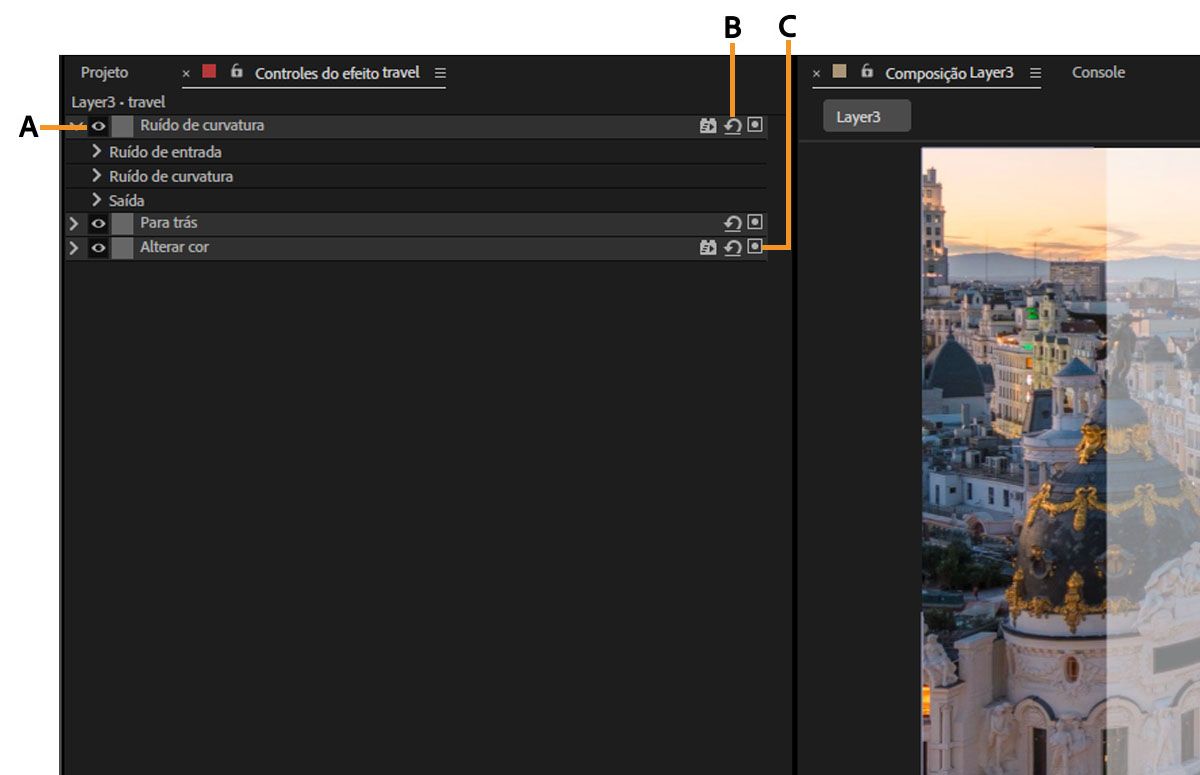Click the GPU acceleration icon on the Ruído de curvatura effect row

708,126
